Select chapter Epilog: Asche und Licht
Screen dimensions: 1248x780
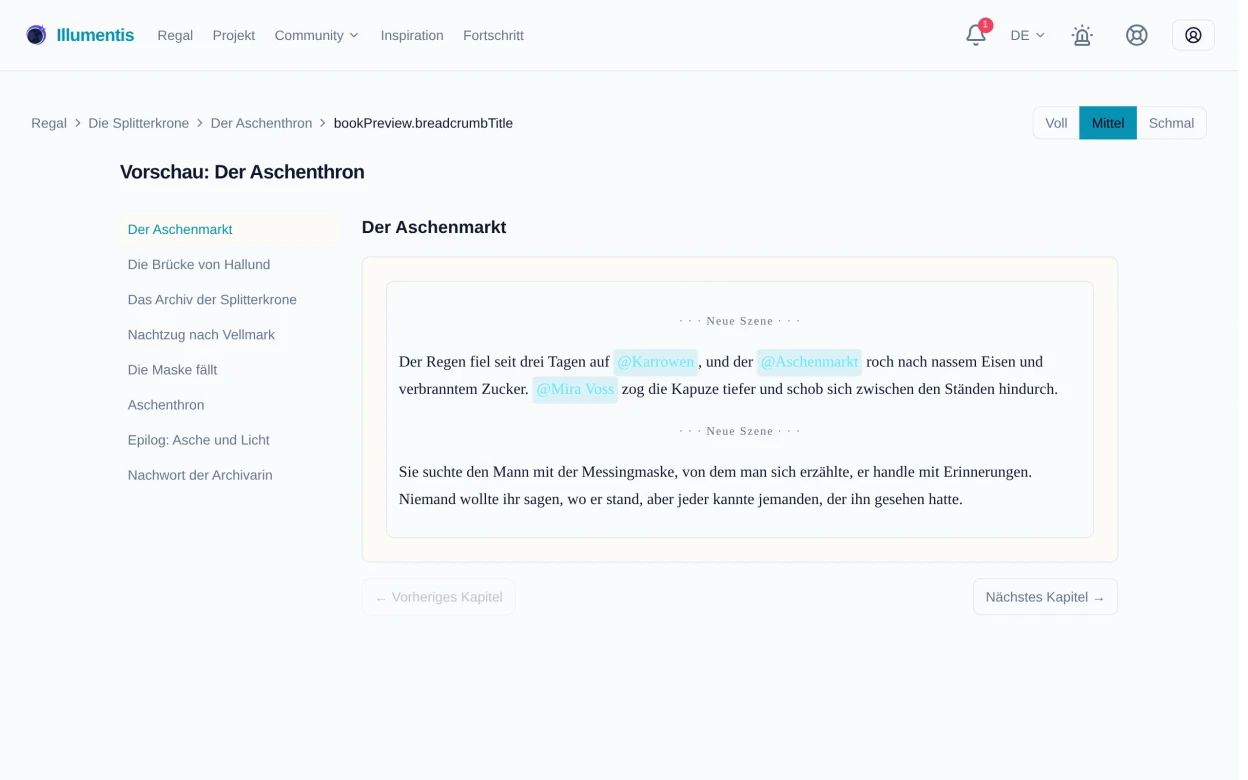[x=229, y=439]
